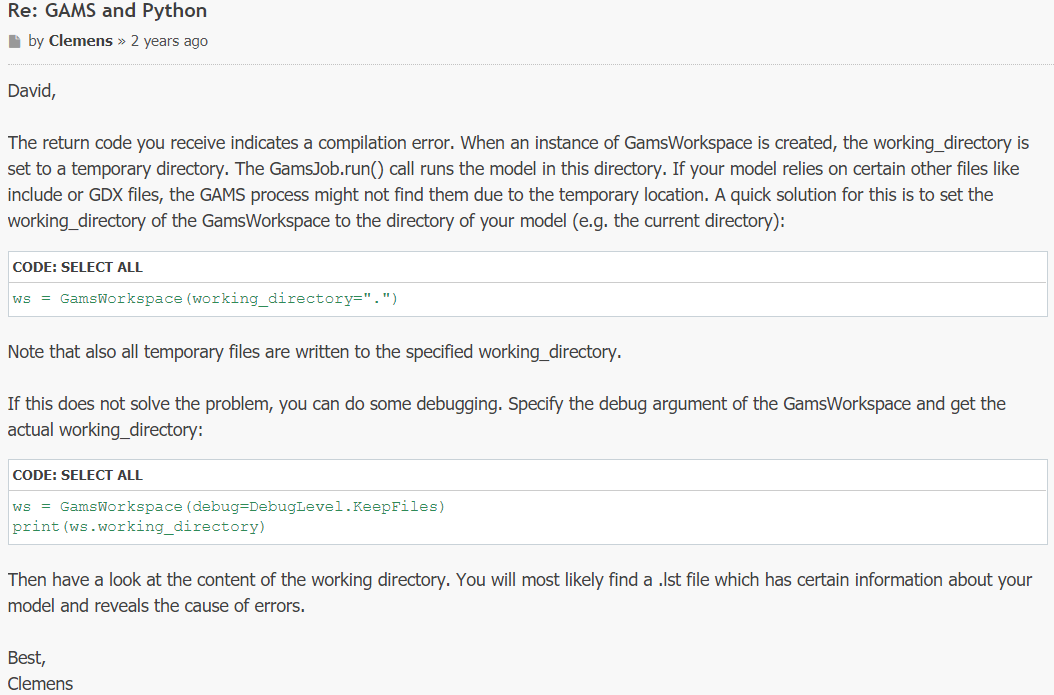Click the post document icon beside "by Clemens"
The image size is (1054, 695).
pyautogui.click(x=15, y=42)
